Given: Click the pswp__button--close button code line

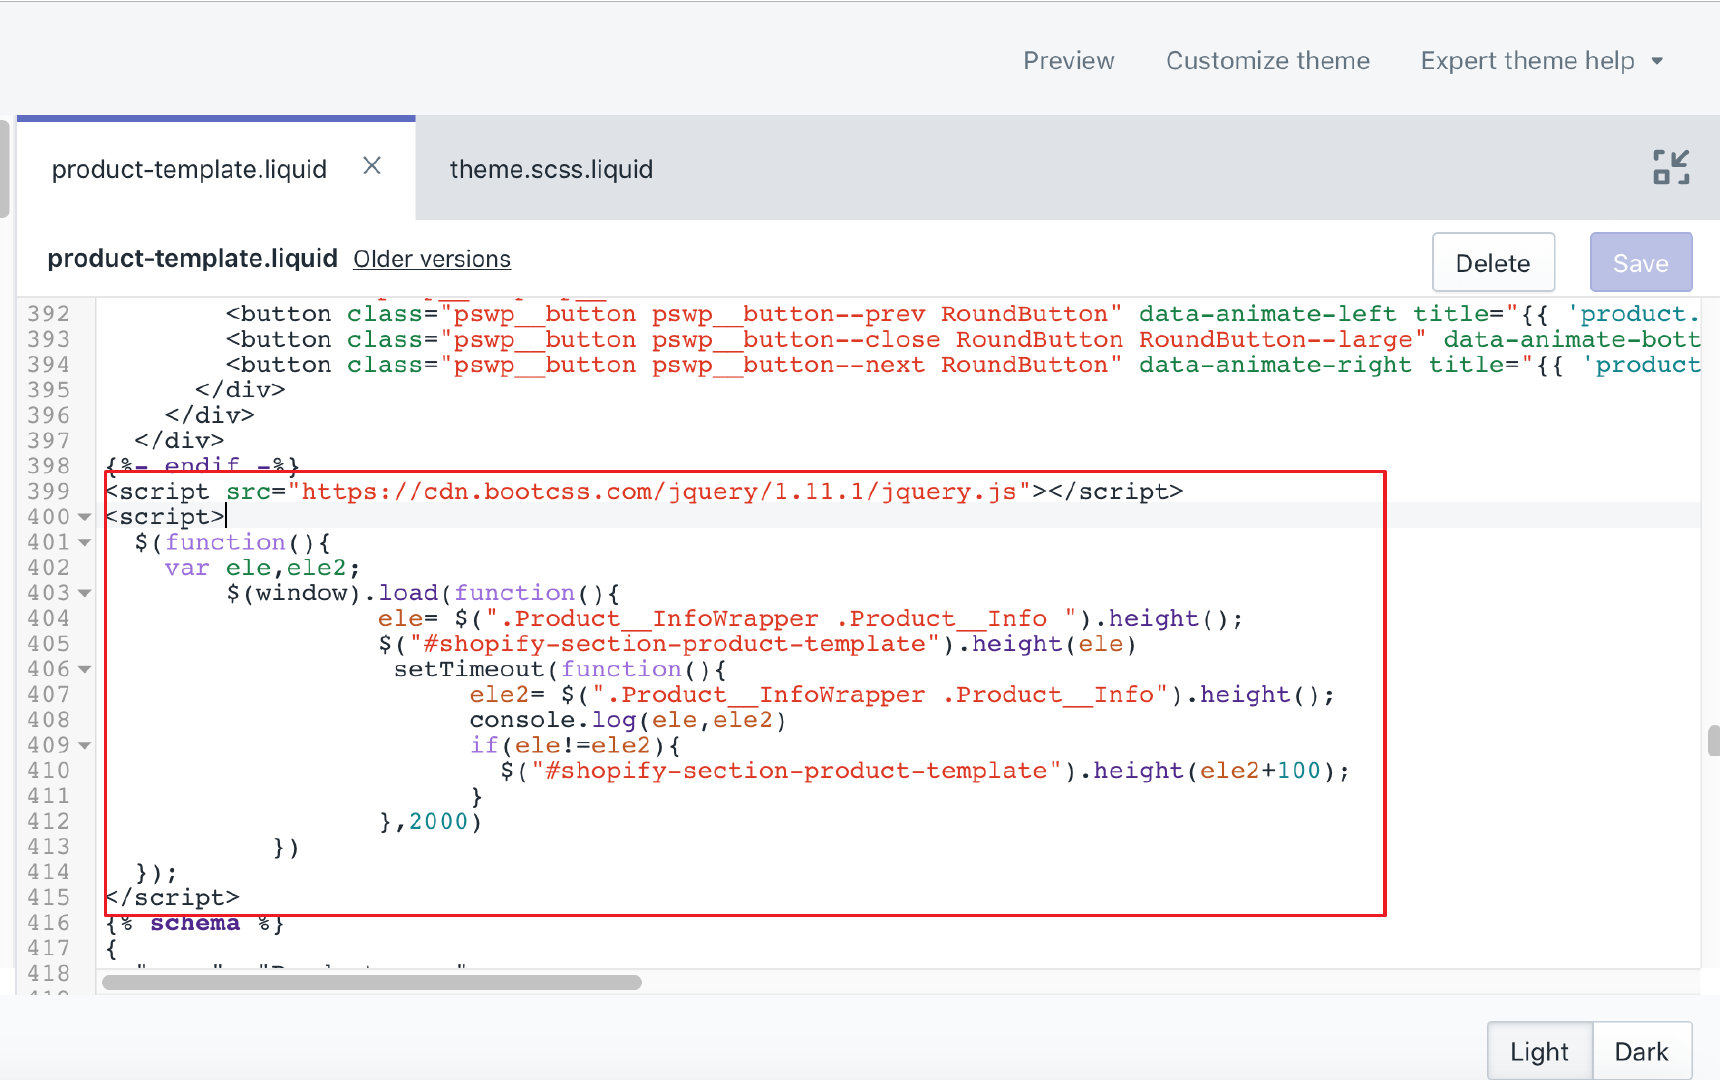Looking at the screenshot, I should (962, 340).
